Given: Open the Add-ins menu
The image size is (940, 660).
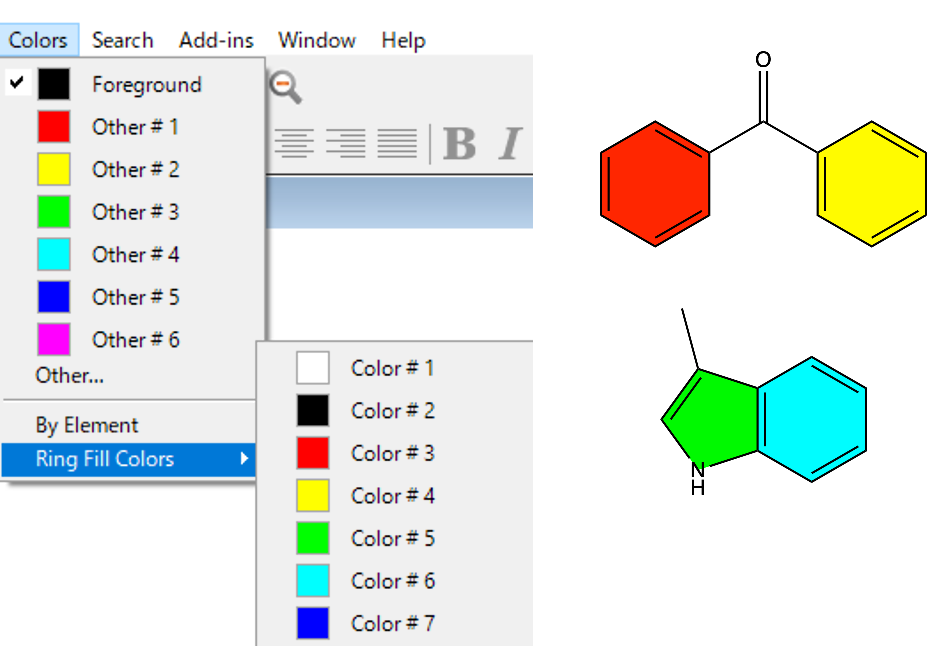Looking at the screenshot, I should [x=215, y=39].
